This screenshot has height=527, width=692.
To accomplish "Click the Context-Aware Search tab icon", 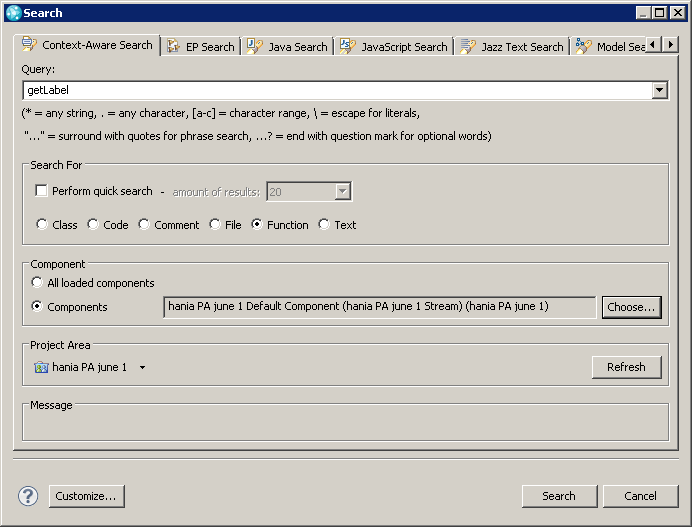I will coord(29,45).
